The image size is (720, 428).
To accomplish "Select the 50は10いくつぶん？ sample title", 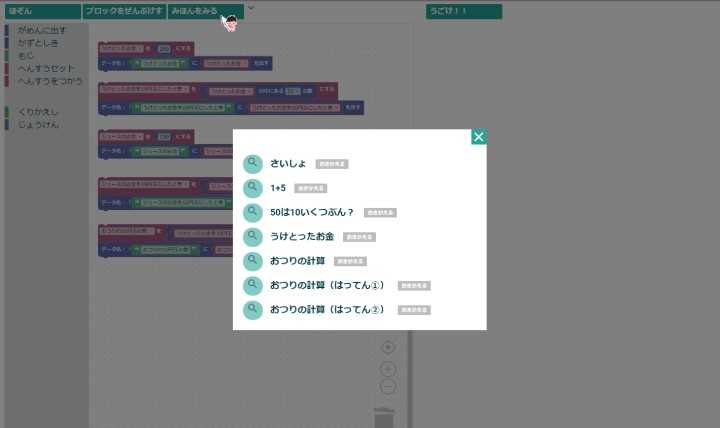I will point(312,212).
